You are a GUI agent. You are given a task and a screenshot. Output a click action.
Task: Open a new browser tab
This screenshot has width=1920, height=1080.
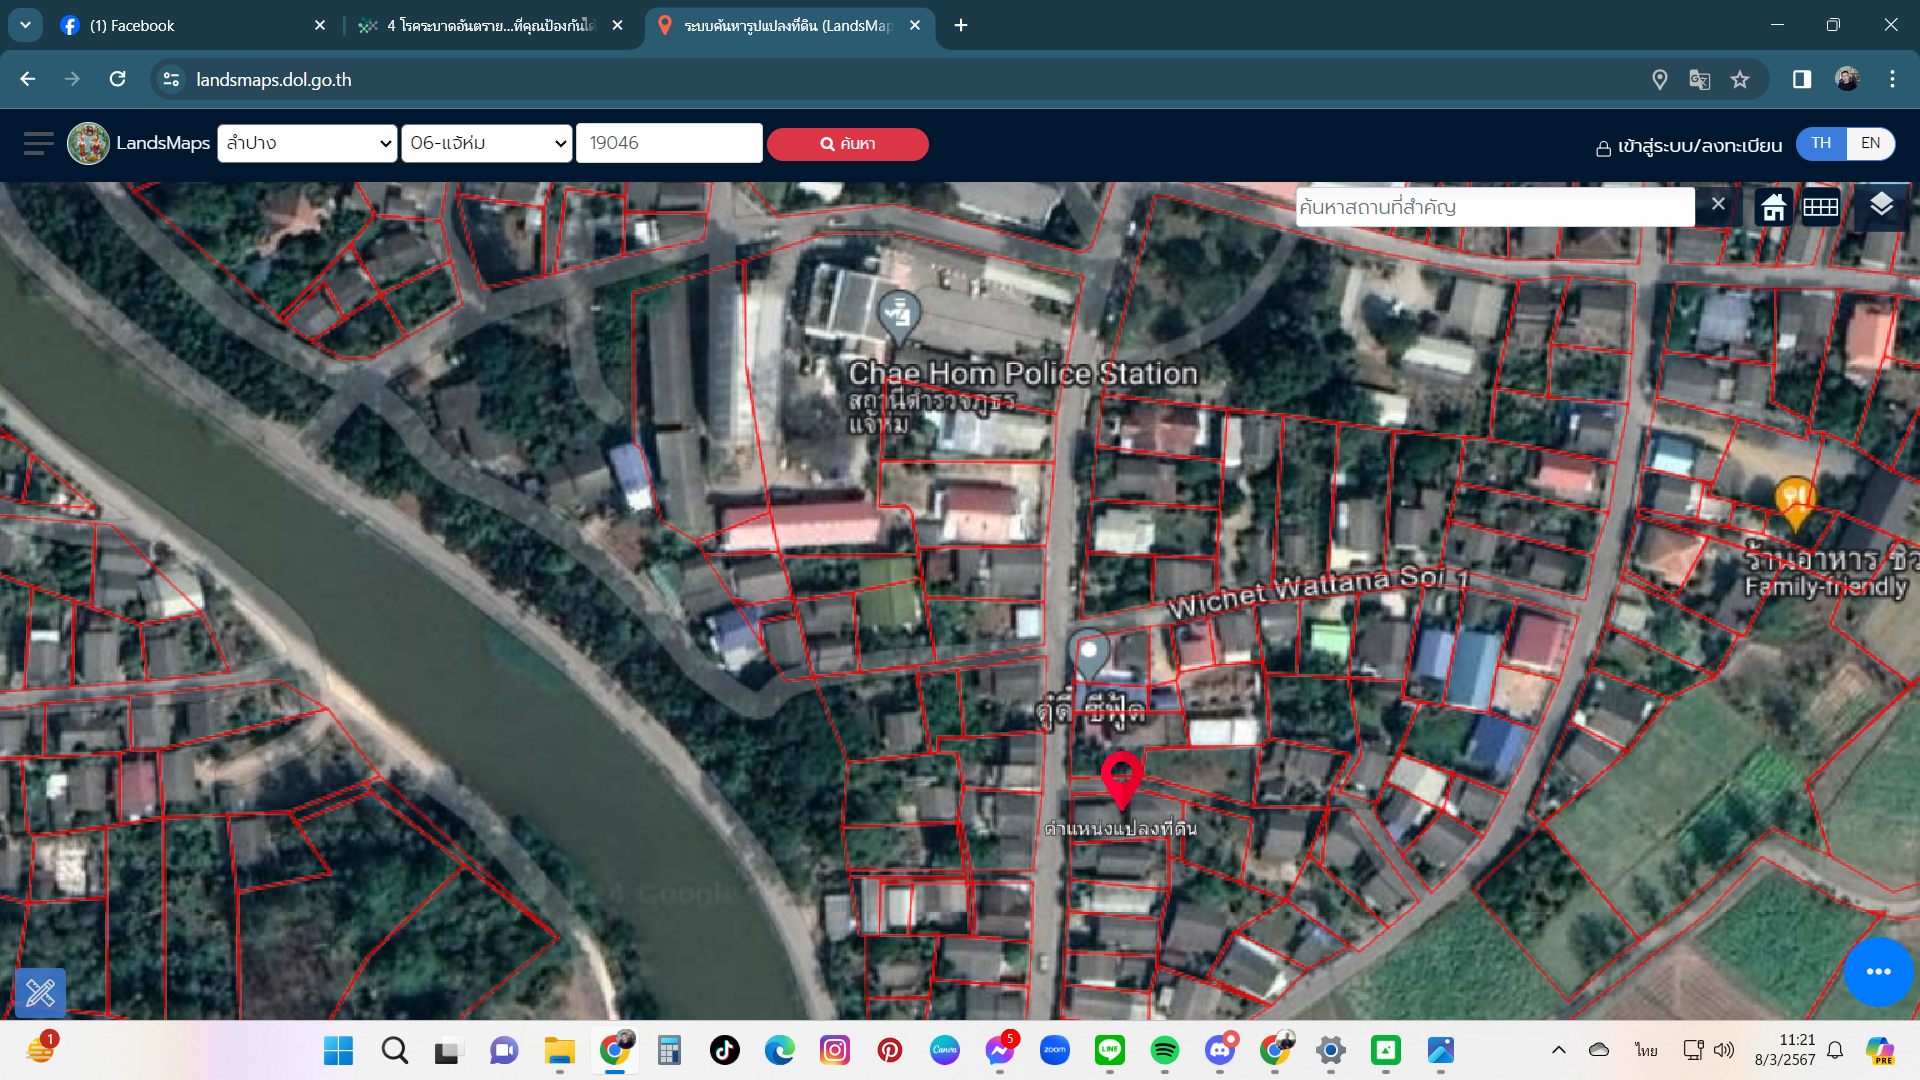click(x=961, y=26)
